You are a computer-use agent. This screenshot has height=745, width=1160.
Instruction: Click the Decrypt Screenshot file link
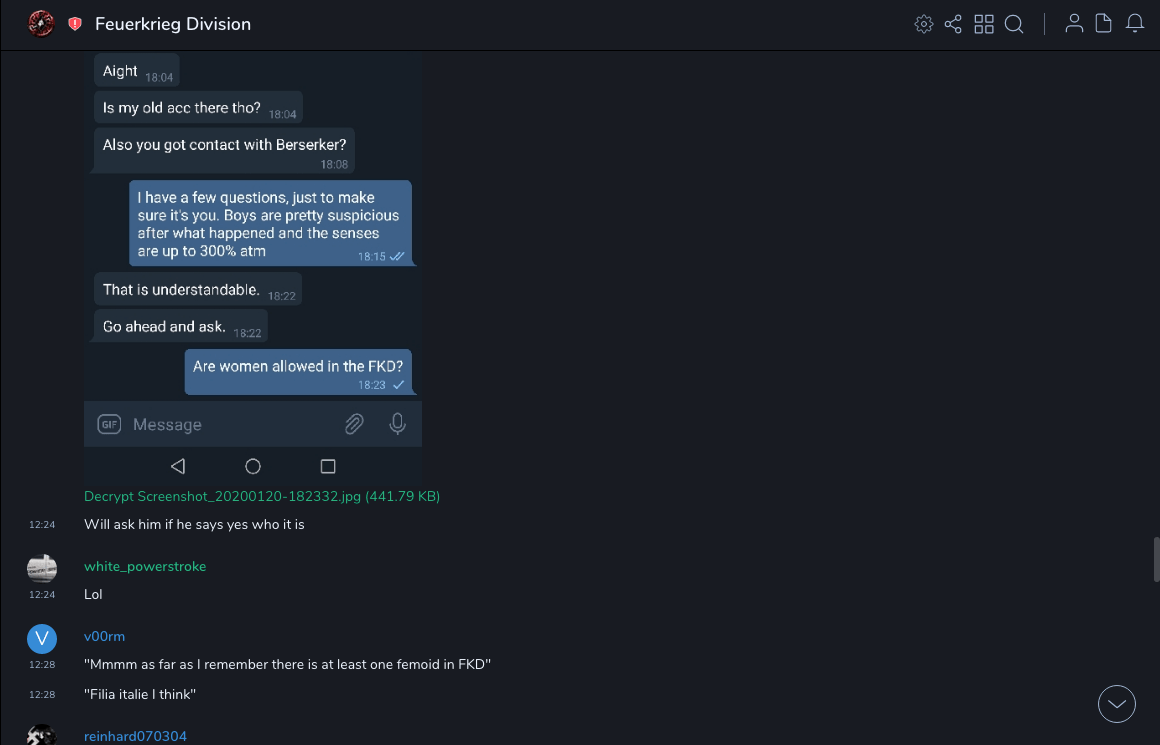[262, 496]
